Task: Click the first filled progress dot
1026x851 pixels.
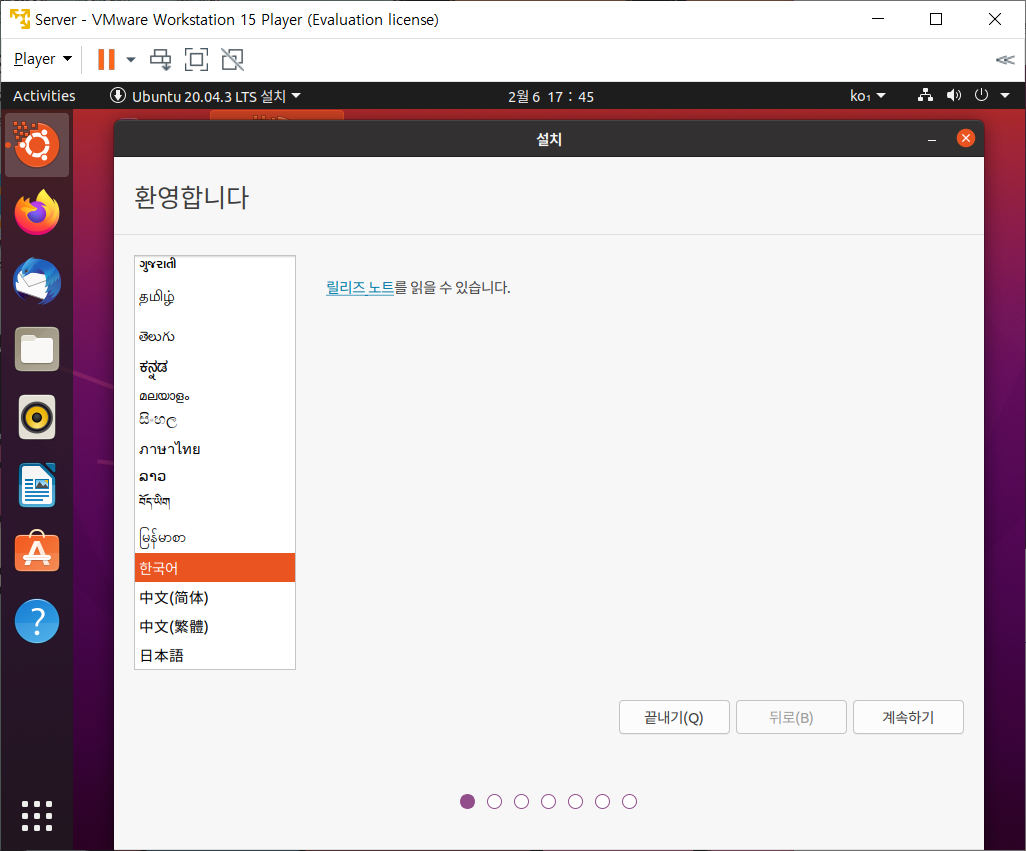Action: [467, 801]
